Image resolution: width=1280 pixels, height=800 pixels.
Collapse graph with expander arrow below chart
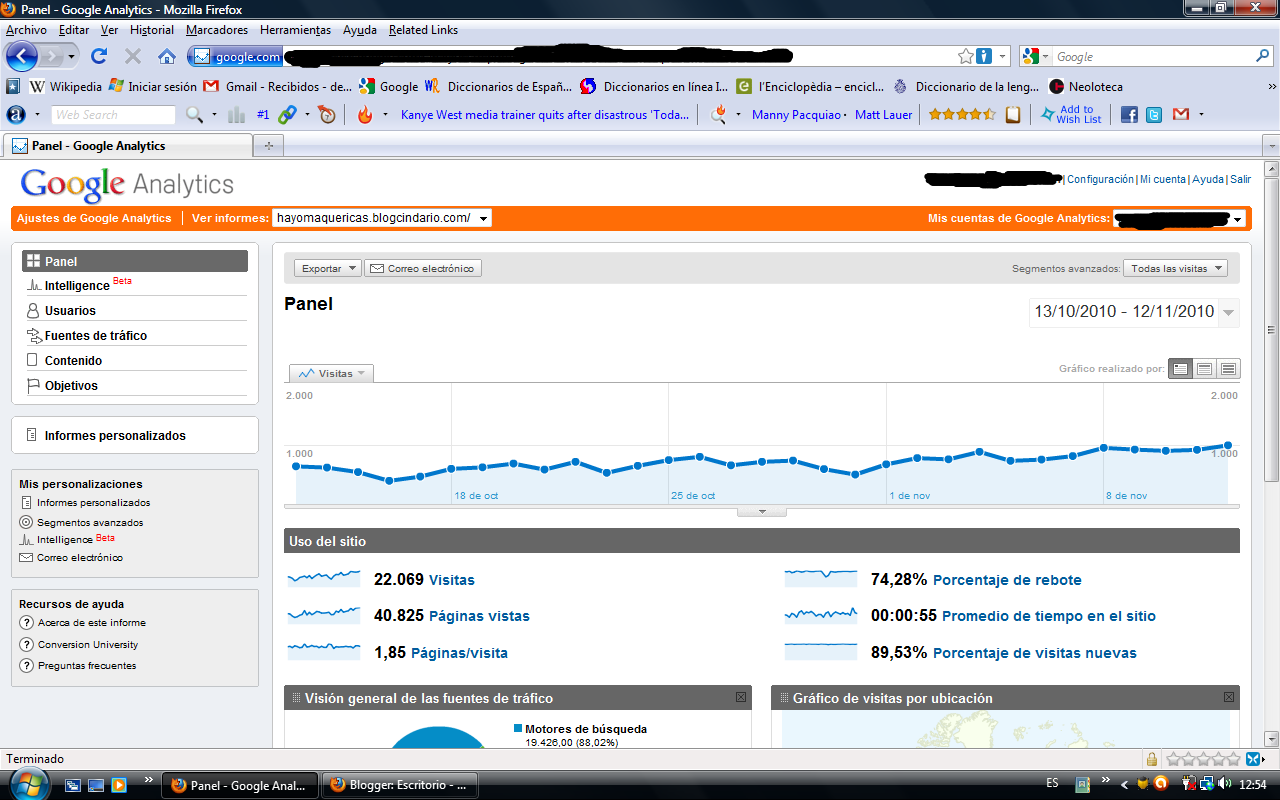point(762,511)
